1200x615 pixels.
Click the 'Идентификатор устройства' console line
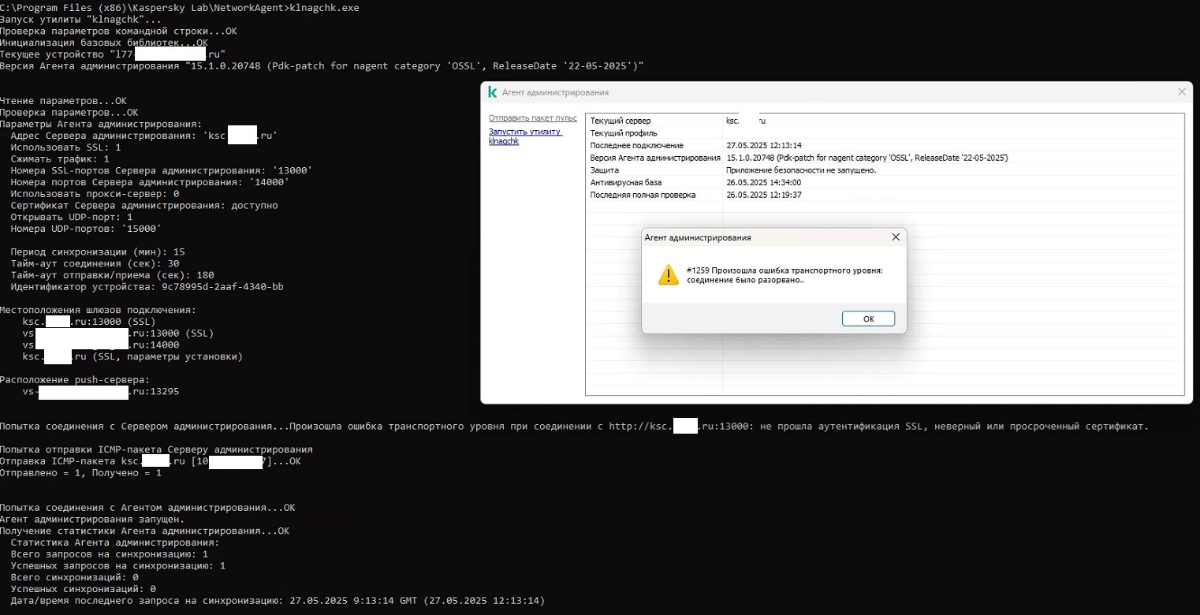(147, 287)
